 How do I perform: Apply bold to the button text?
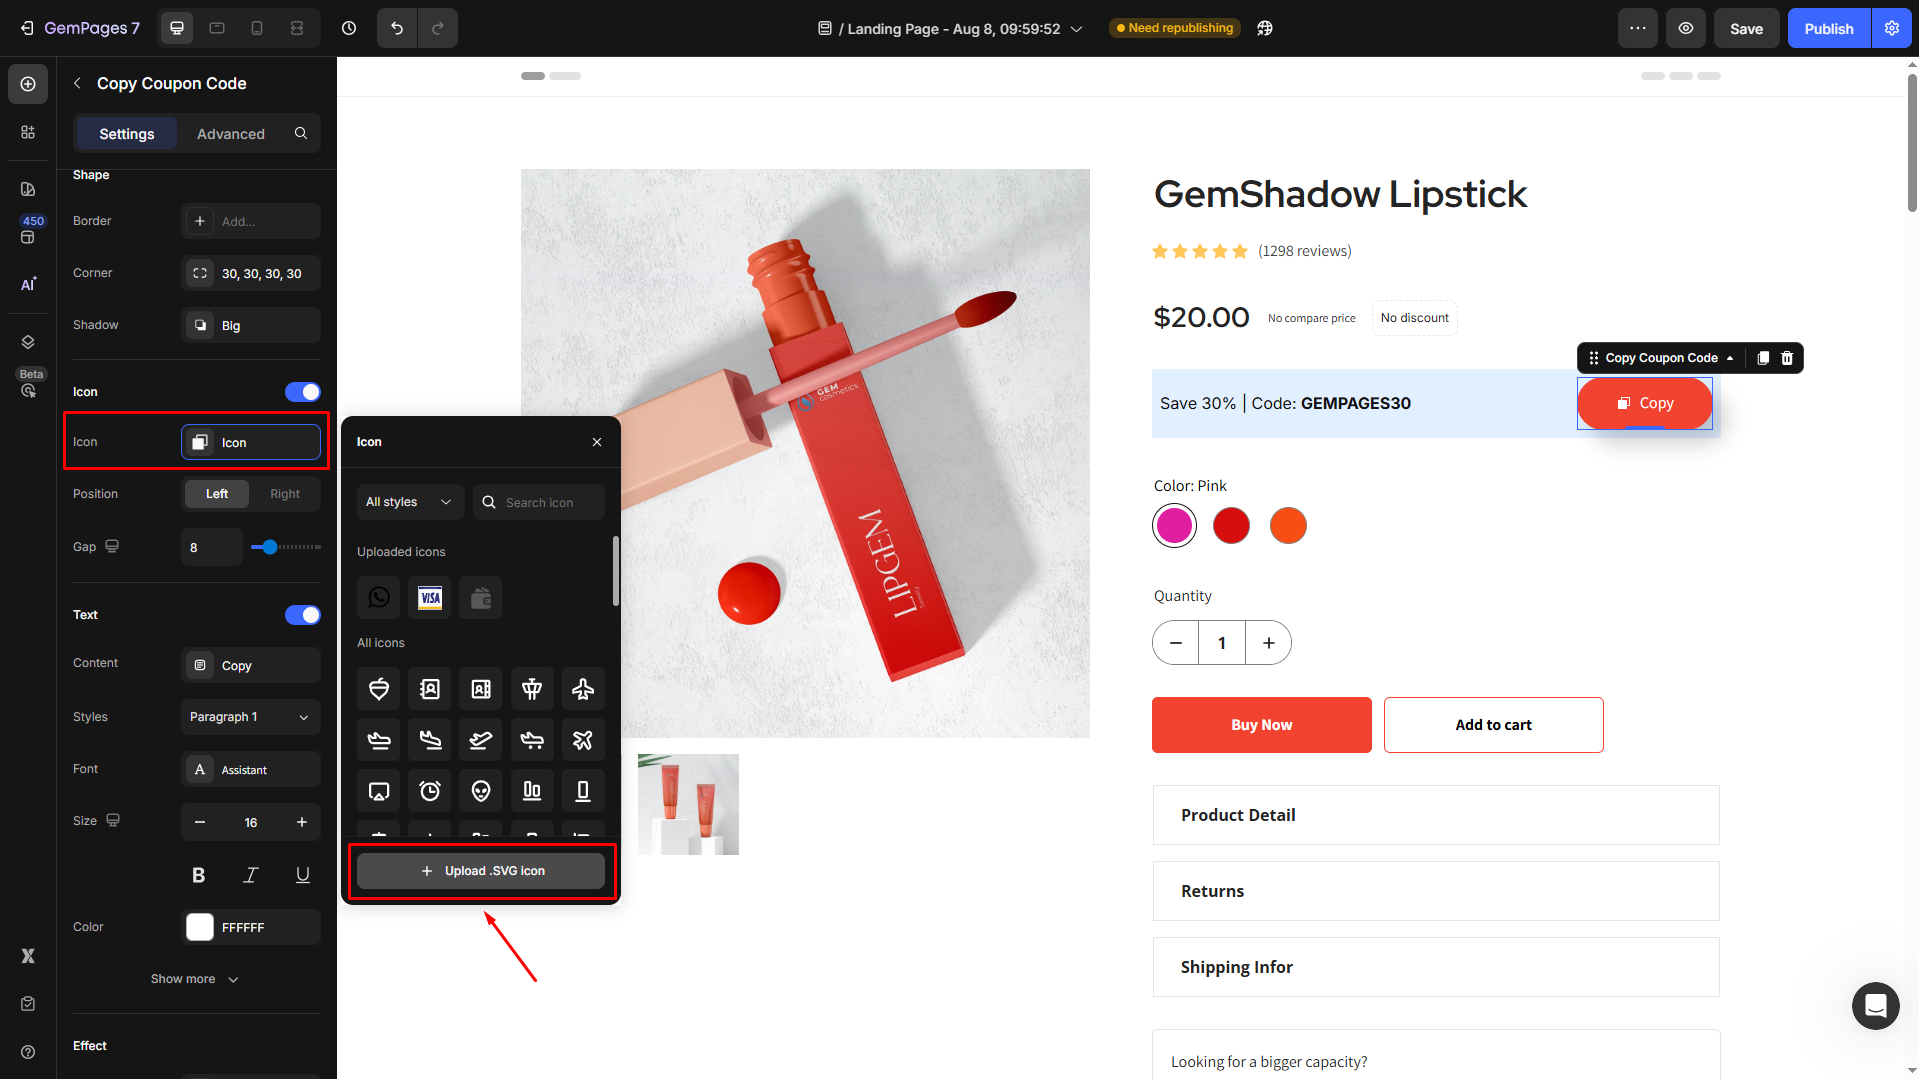(199, 875)
